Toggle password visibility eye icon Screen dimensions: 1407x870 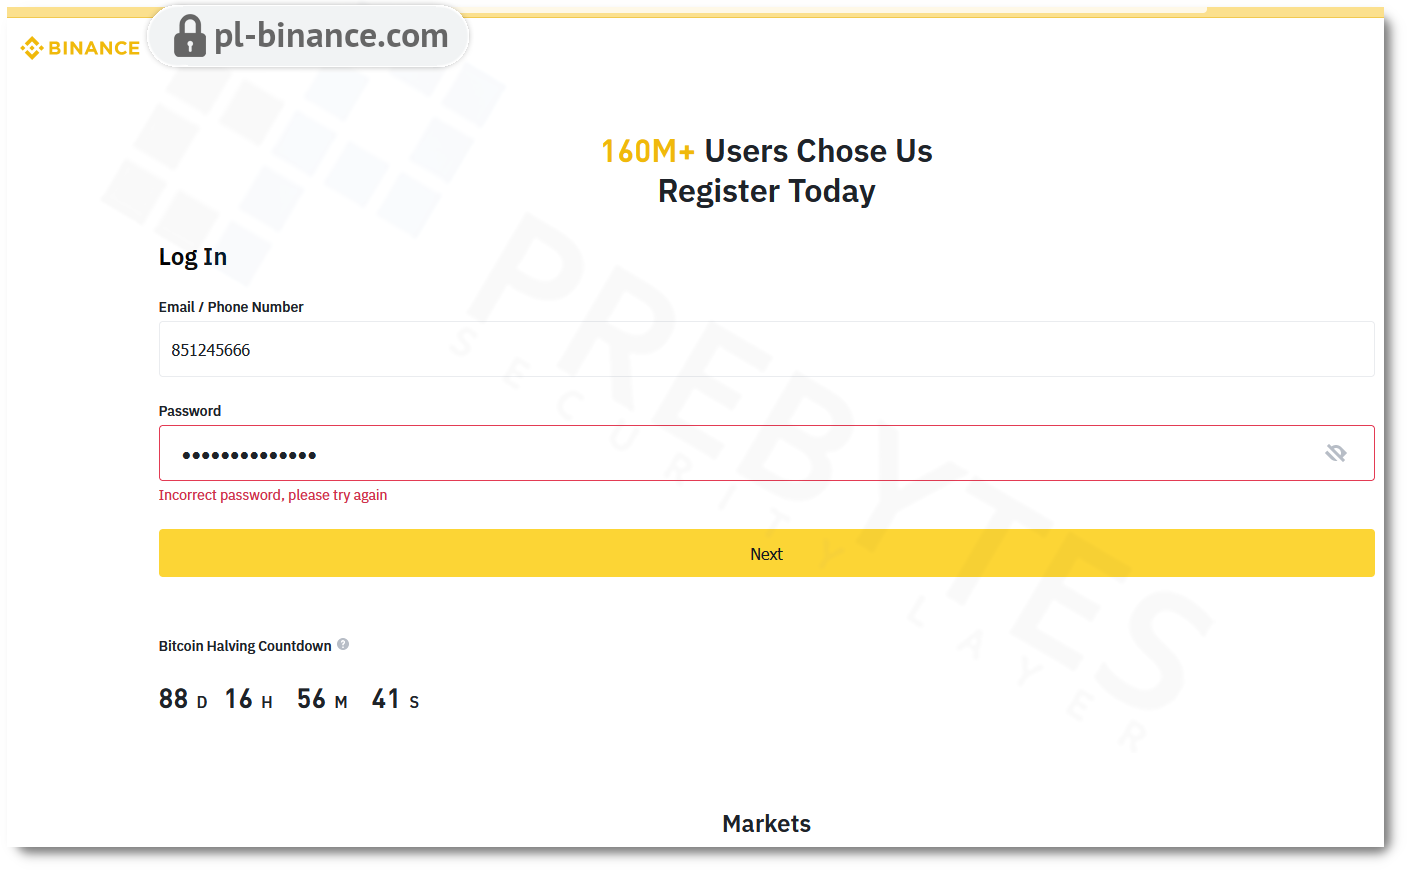click(1335, 453)
